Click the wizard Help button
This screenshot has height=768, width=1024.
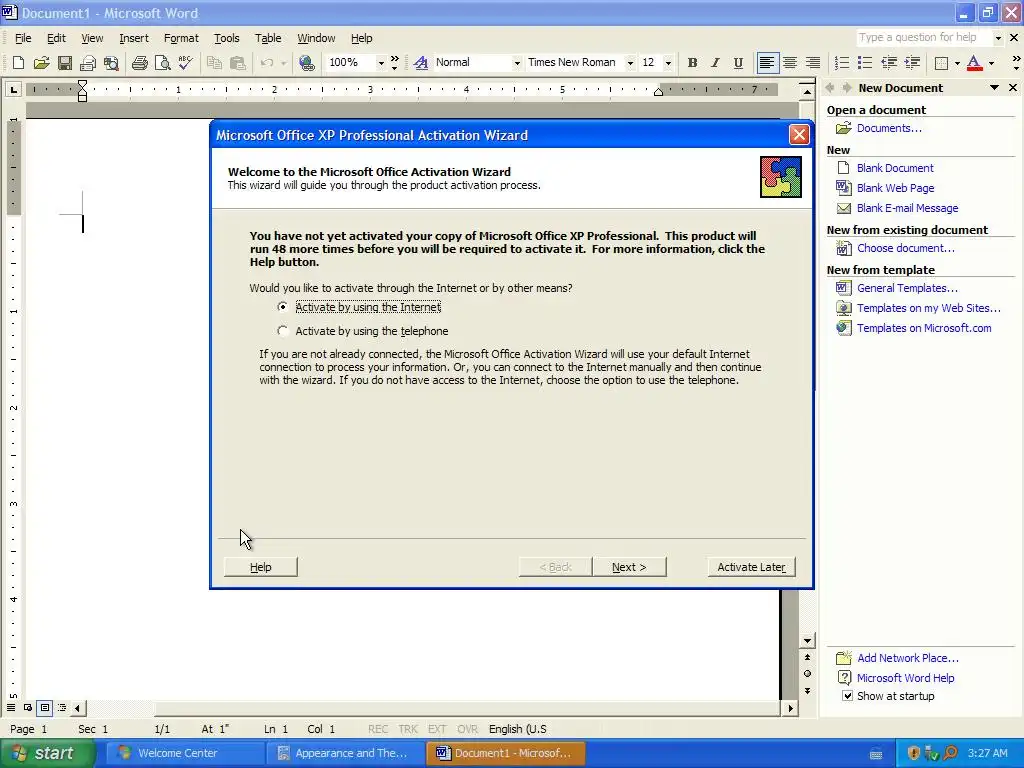[261, 567]
